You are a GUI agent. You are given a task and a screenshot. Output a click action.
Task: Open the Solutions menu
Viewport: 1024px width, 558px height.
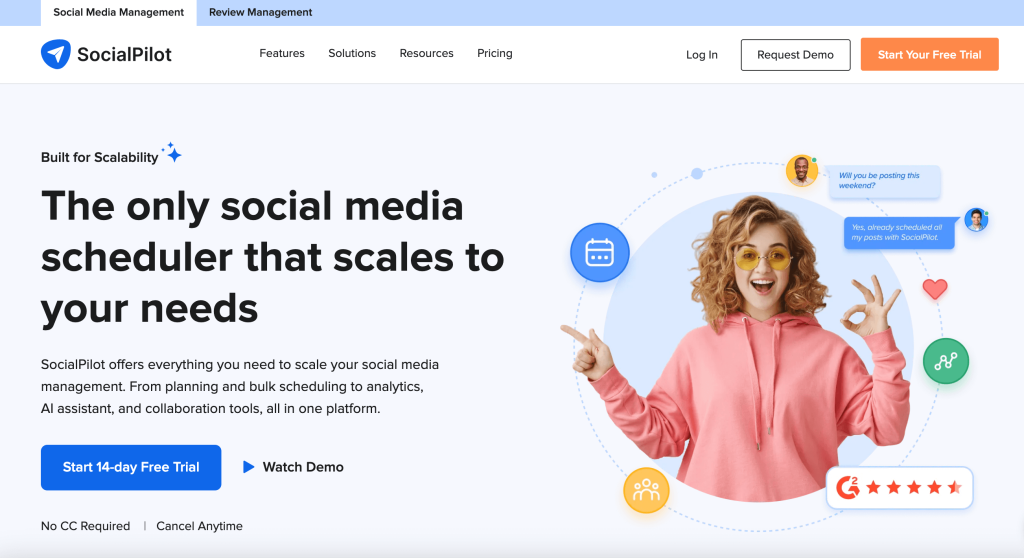point(352,54)
